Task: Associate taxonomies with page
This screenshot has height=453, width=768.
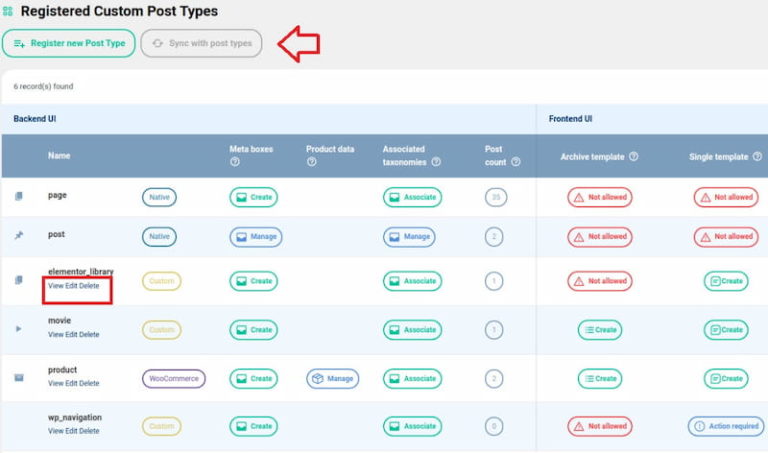Action: point(412,197)
